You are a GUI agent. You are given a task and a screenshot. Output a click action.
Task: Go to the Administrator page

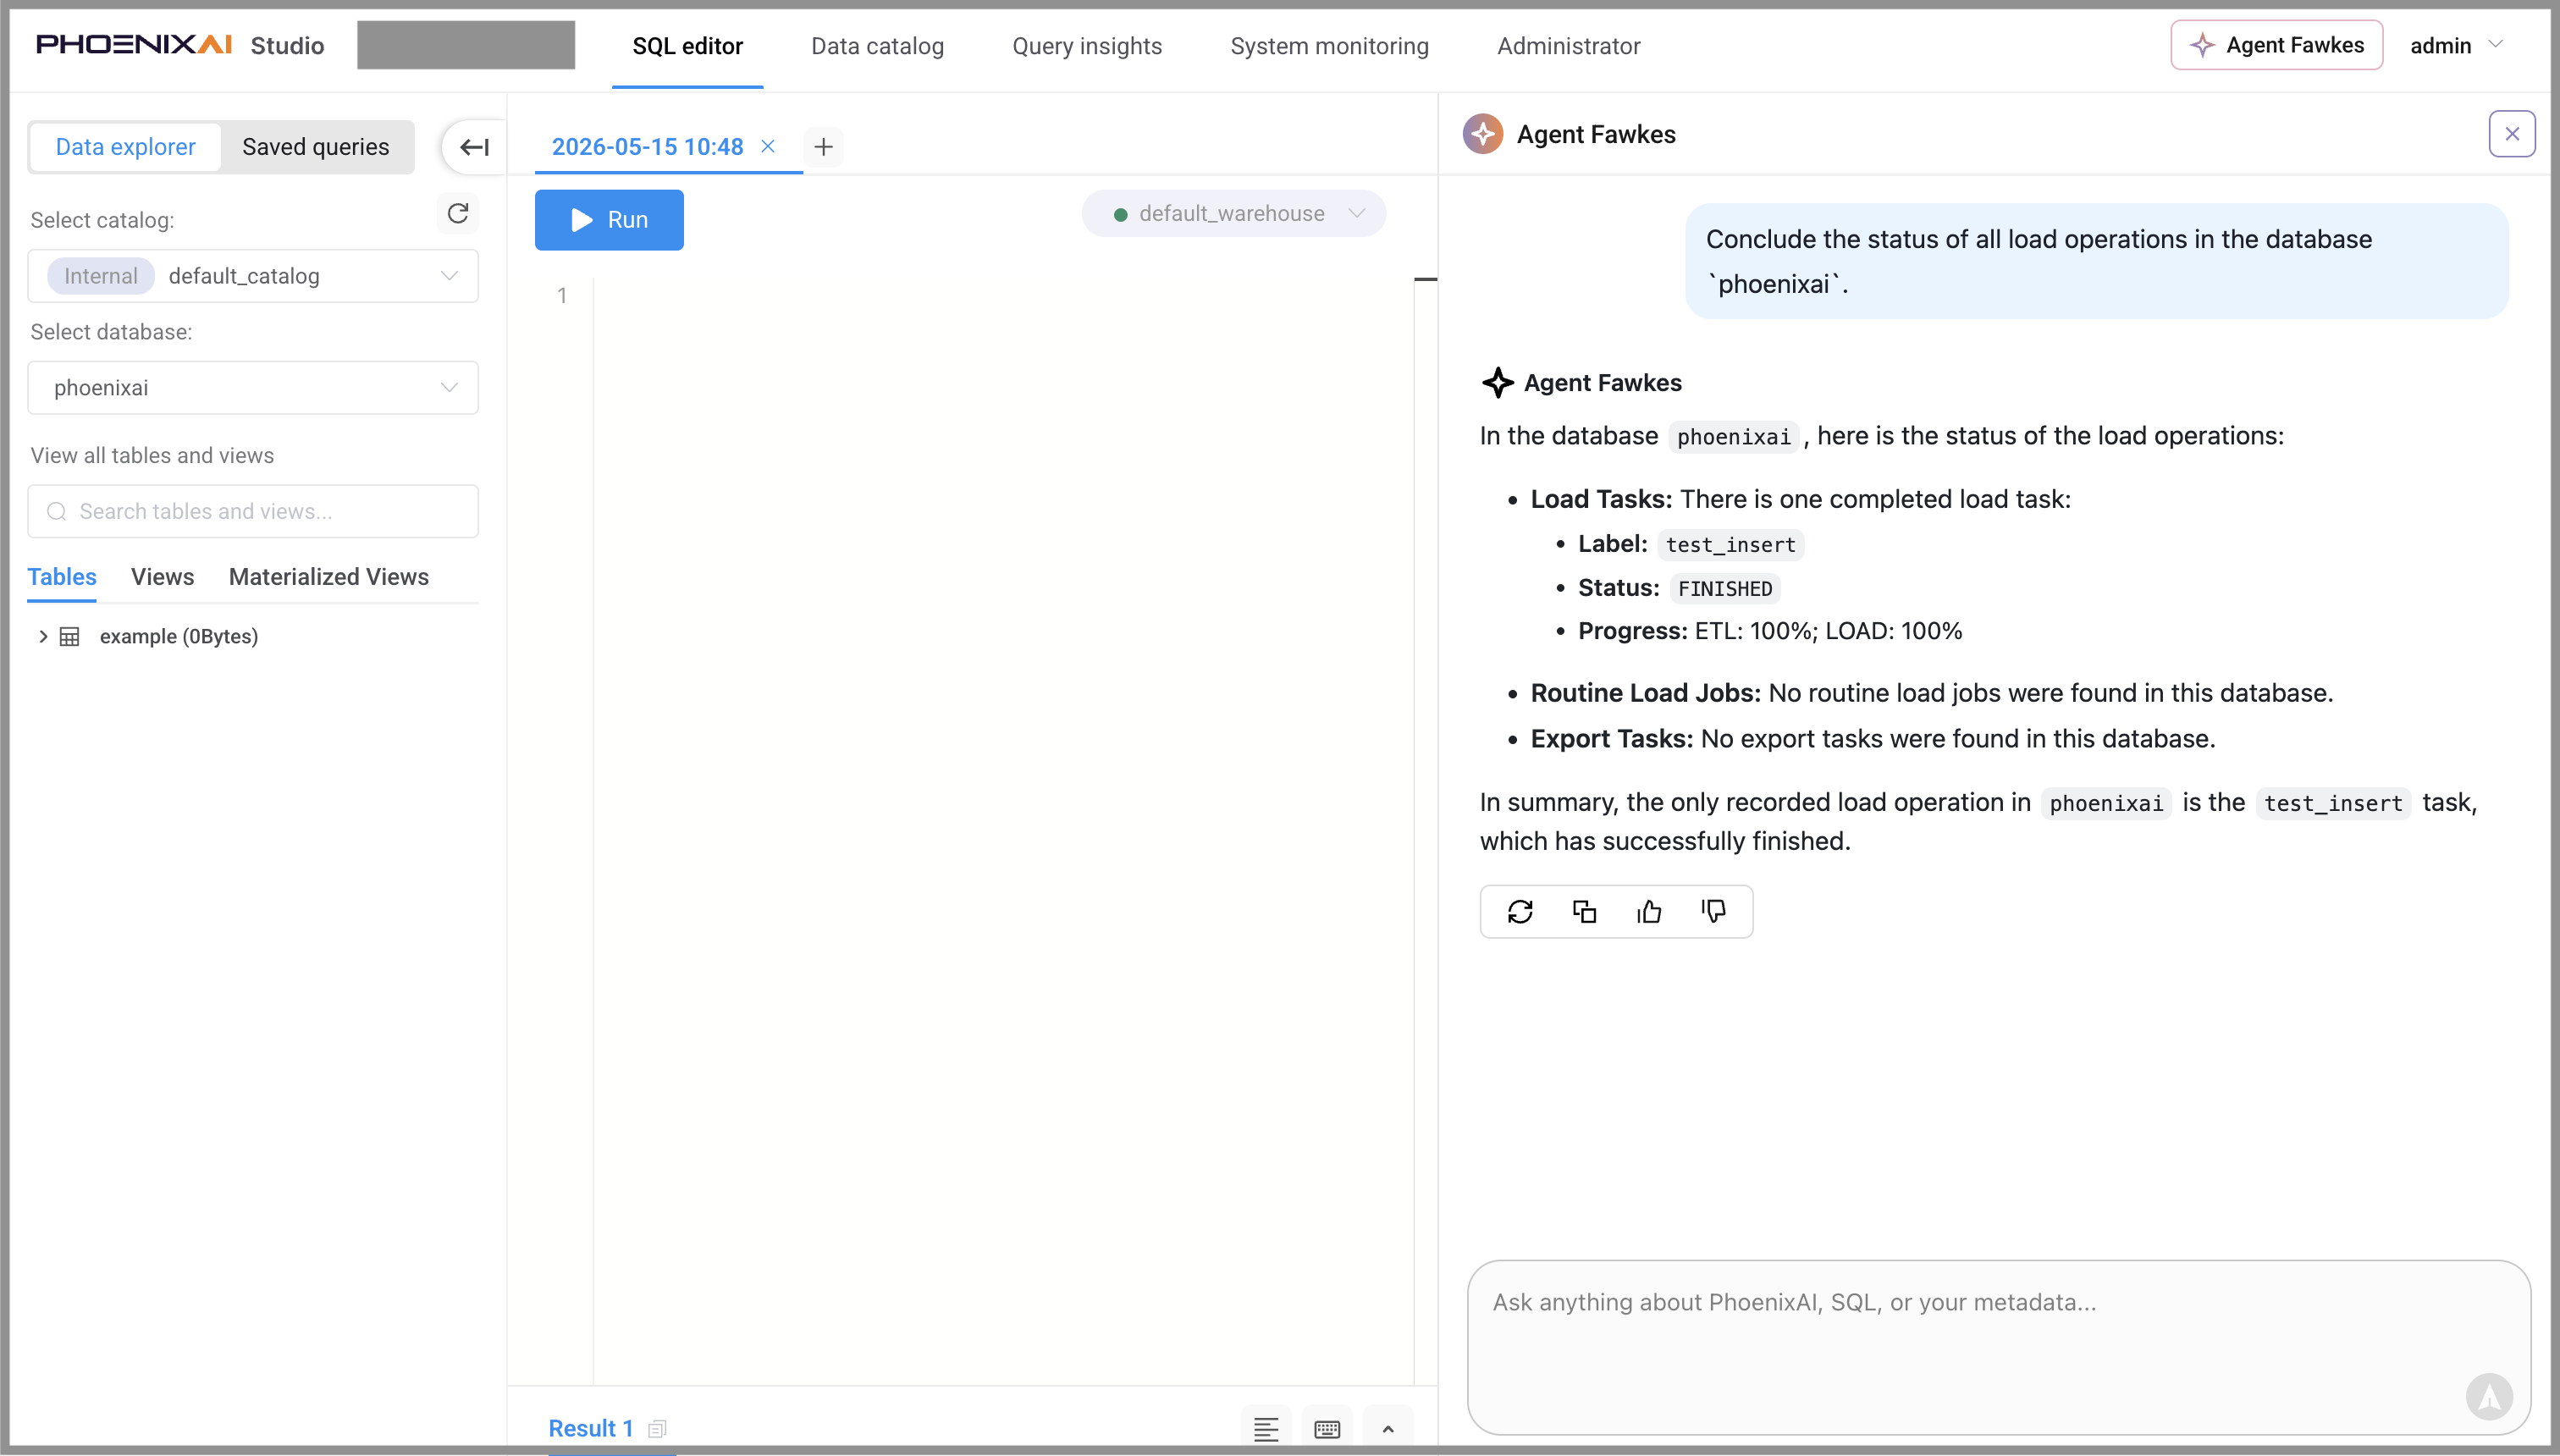(x=1569, y=46)
